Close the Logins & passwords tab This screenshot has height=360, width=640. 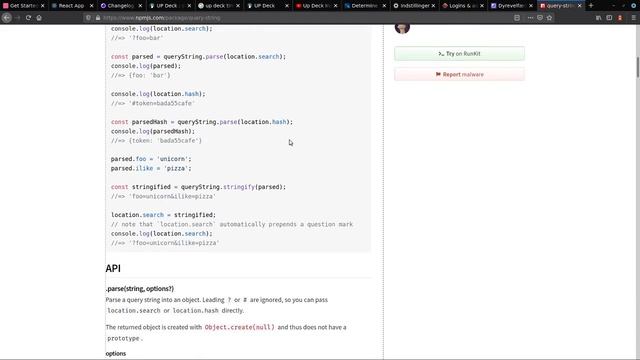coord(482,6)
